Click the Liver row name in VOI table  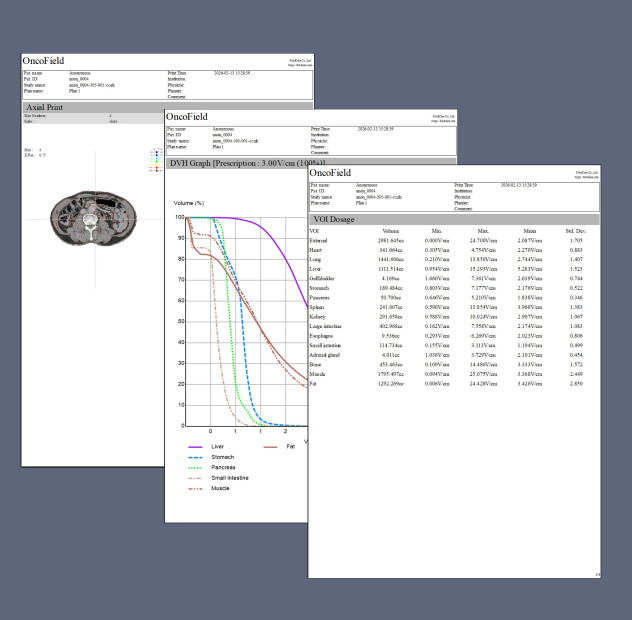click(x=315, y=269)
